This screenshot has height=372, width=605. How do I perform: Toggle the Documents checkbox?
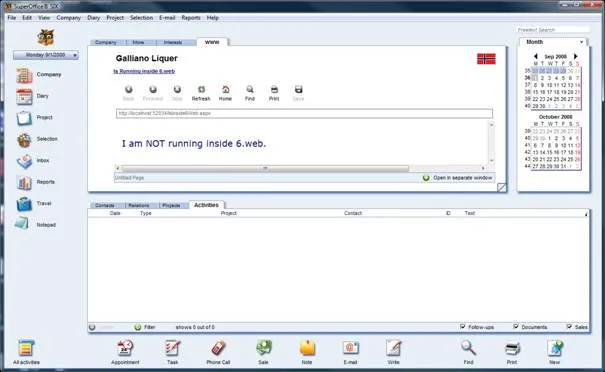click(516, 326)
